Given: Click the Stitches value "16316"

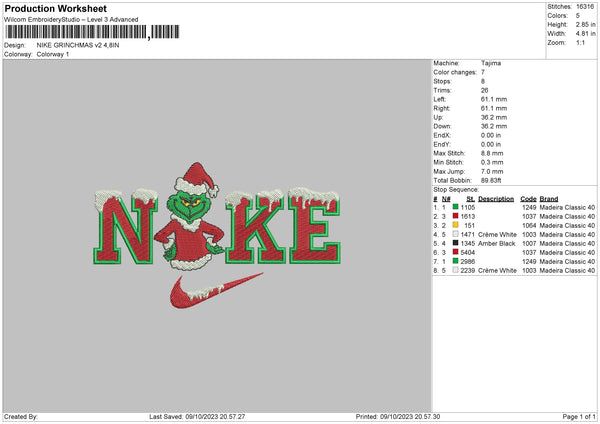Looking at the screenshot, I should 585,7.
